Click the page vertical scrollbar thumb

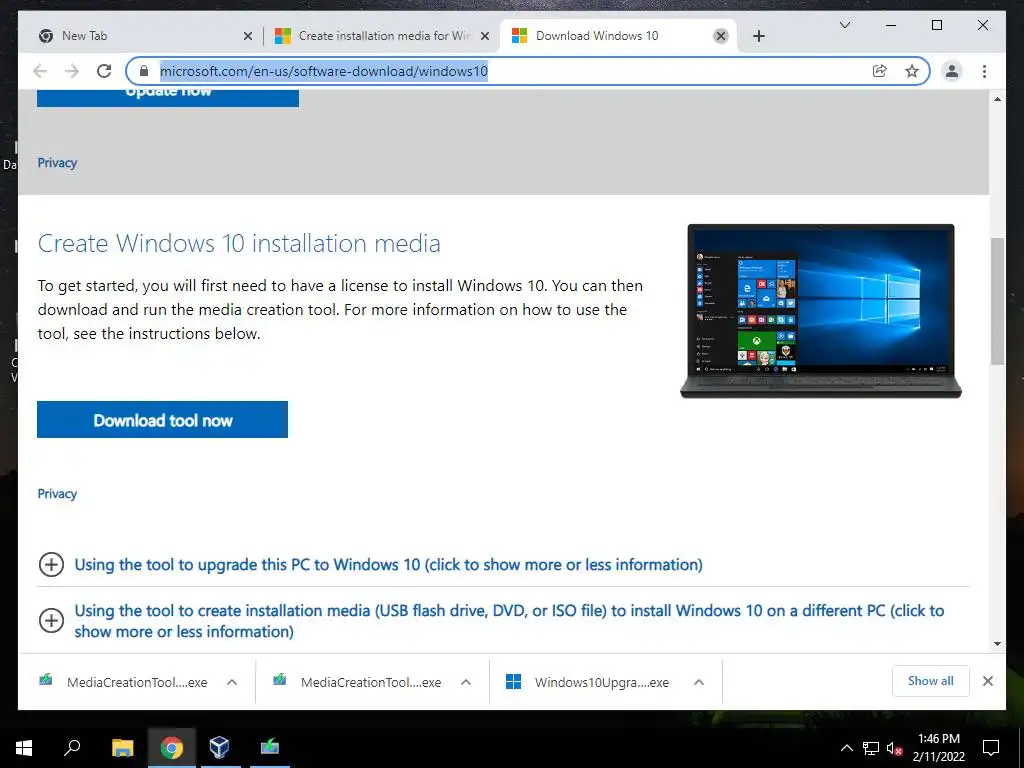click(x=997, y=301)
